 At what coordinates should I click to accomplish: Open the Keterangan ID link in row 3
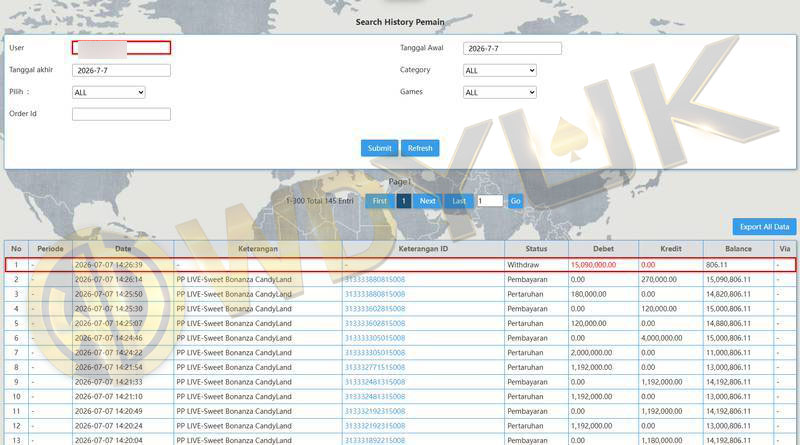tap(375, 294)
